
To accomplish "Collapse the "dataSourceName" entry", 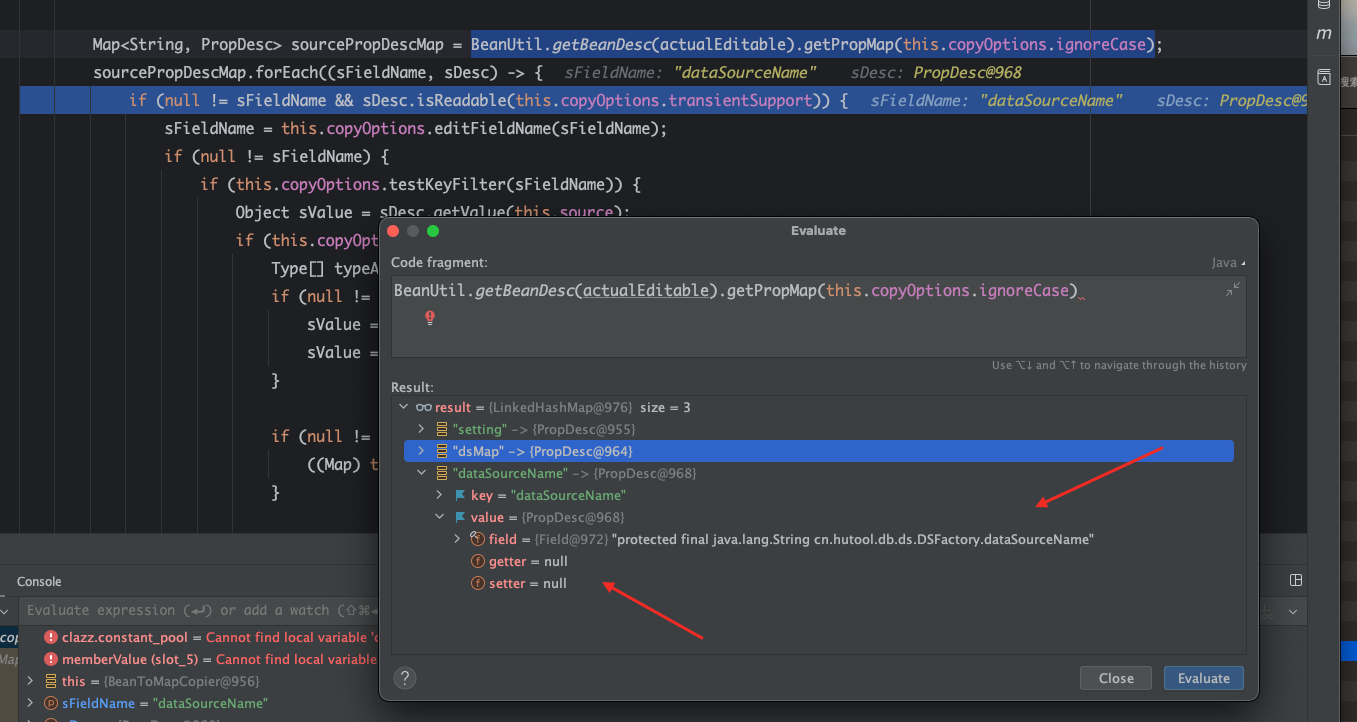I will tap(422, 473).
